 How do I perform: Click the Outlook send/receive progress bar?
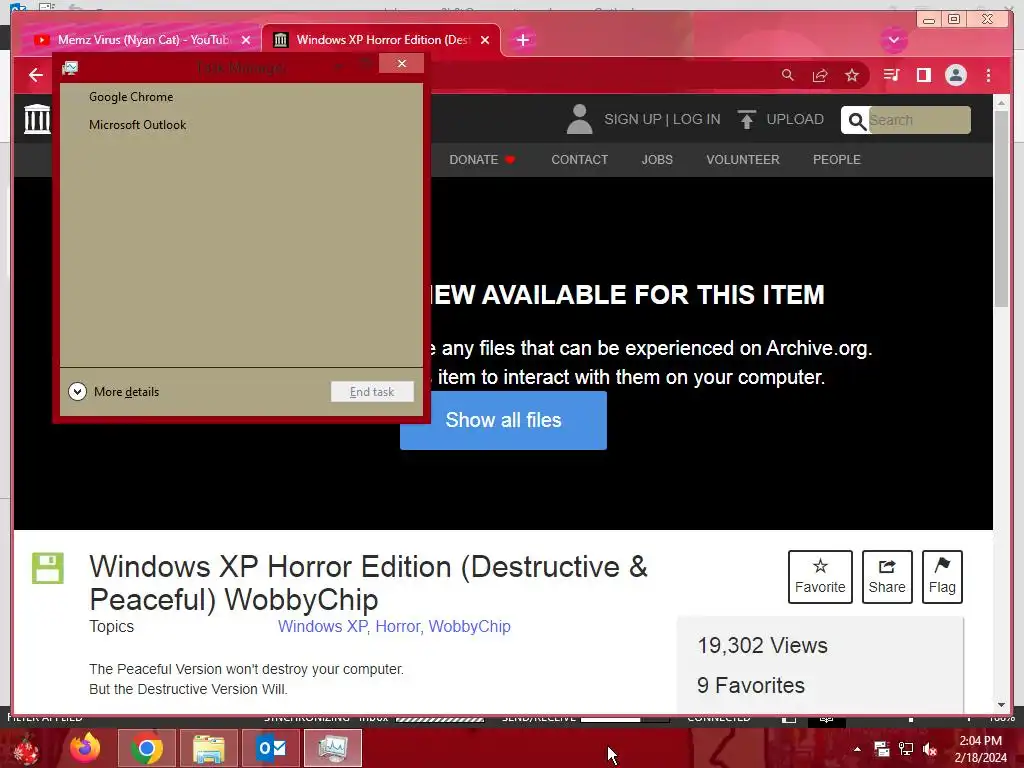click(x=624, y=719)
